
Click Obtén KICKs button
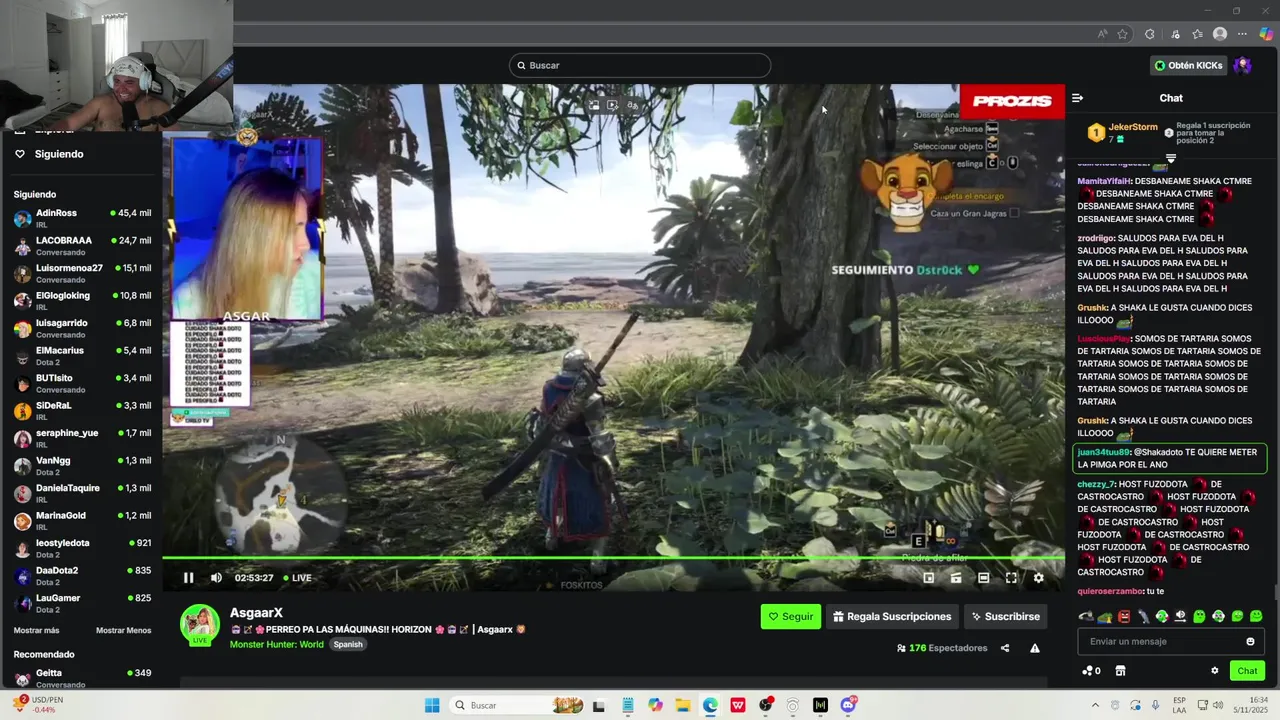point(1188,65)
